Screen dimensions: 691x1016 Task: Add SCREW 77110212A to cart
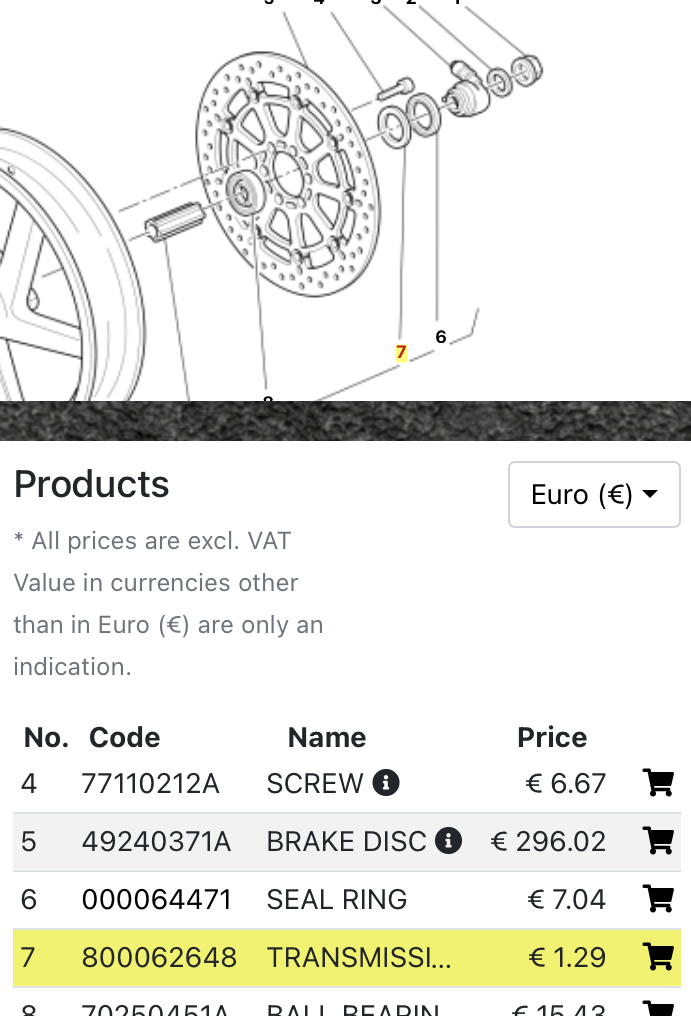tap(658, 783)
